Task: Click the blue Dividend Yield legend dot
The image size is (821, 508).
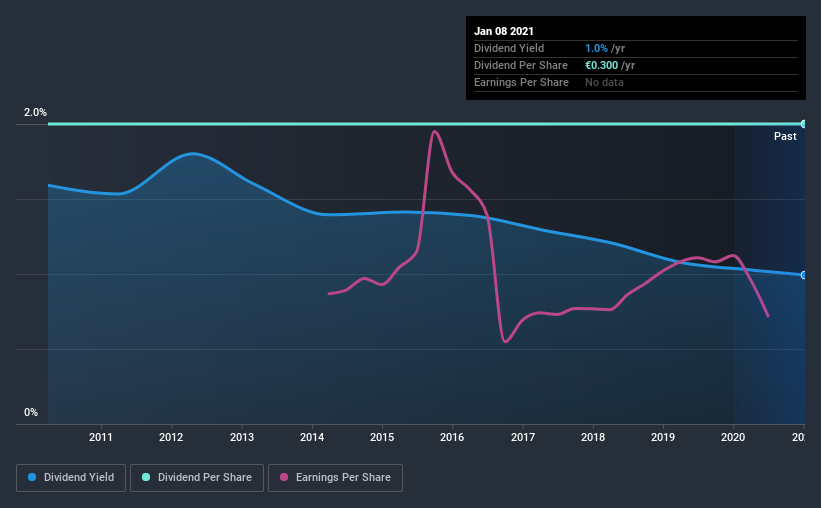Action: [x=32, y=477]
